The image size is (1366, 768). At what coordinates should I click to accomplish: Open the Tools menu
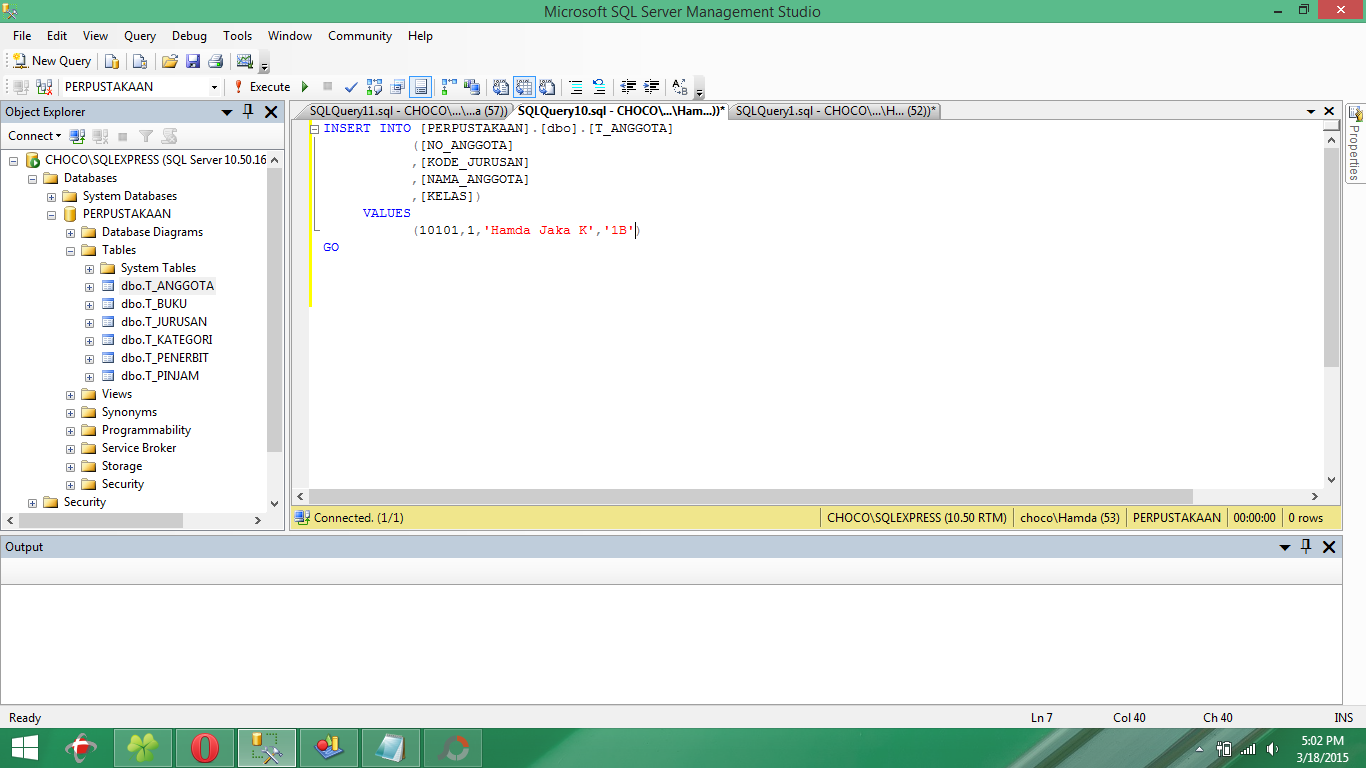(x=238, y=36)
